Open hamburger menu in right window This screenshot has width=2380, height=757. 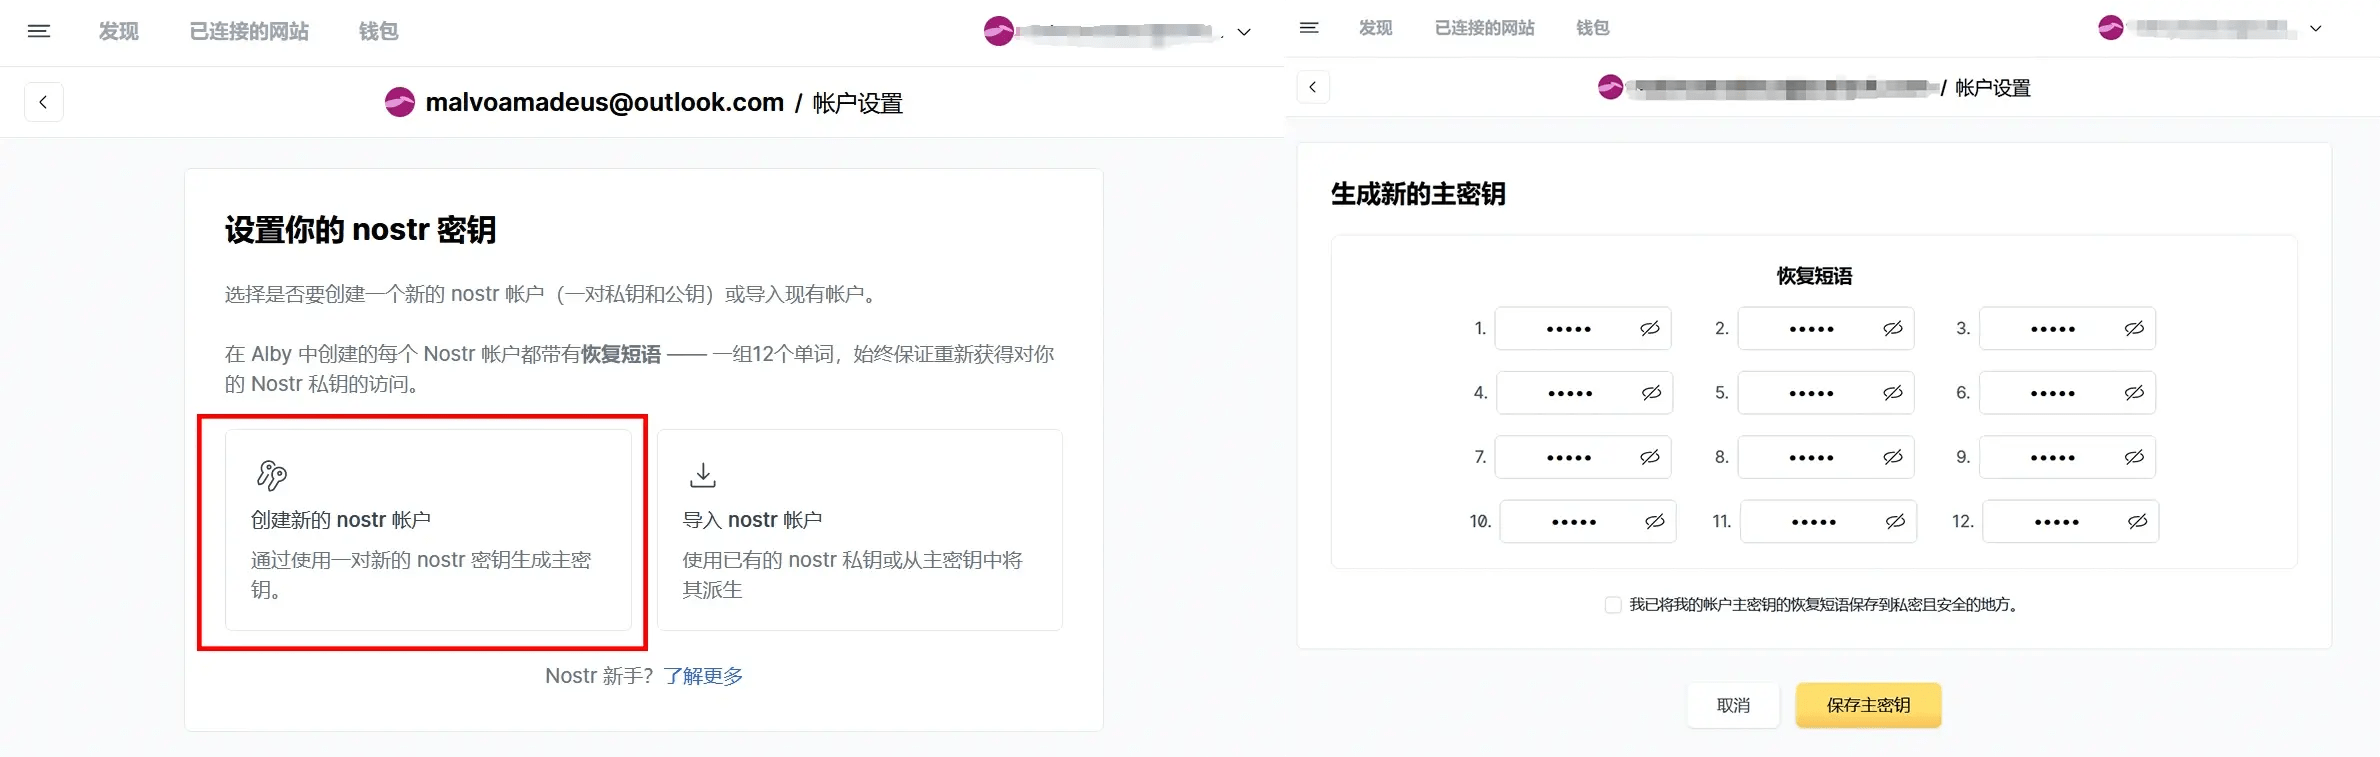pos(1309,28)
